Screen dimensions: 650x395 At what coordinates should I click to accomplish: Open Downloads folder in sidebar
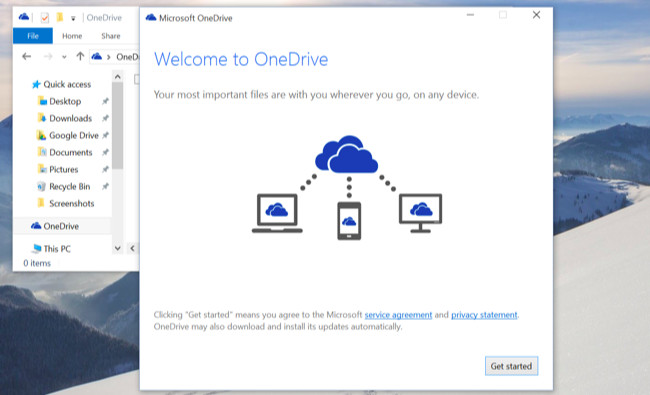[70, 119]
